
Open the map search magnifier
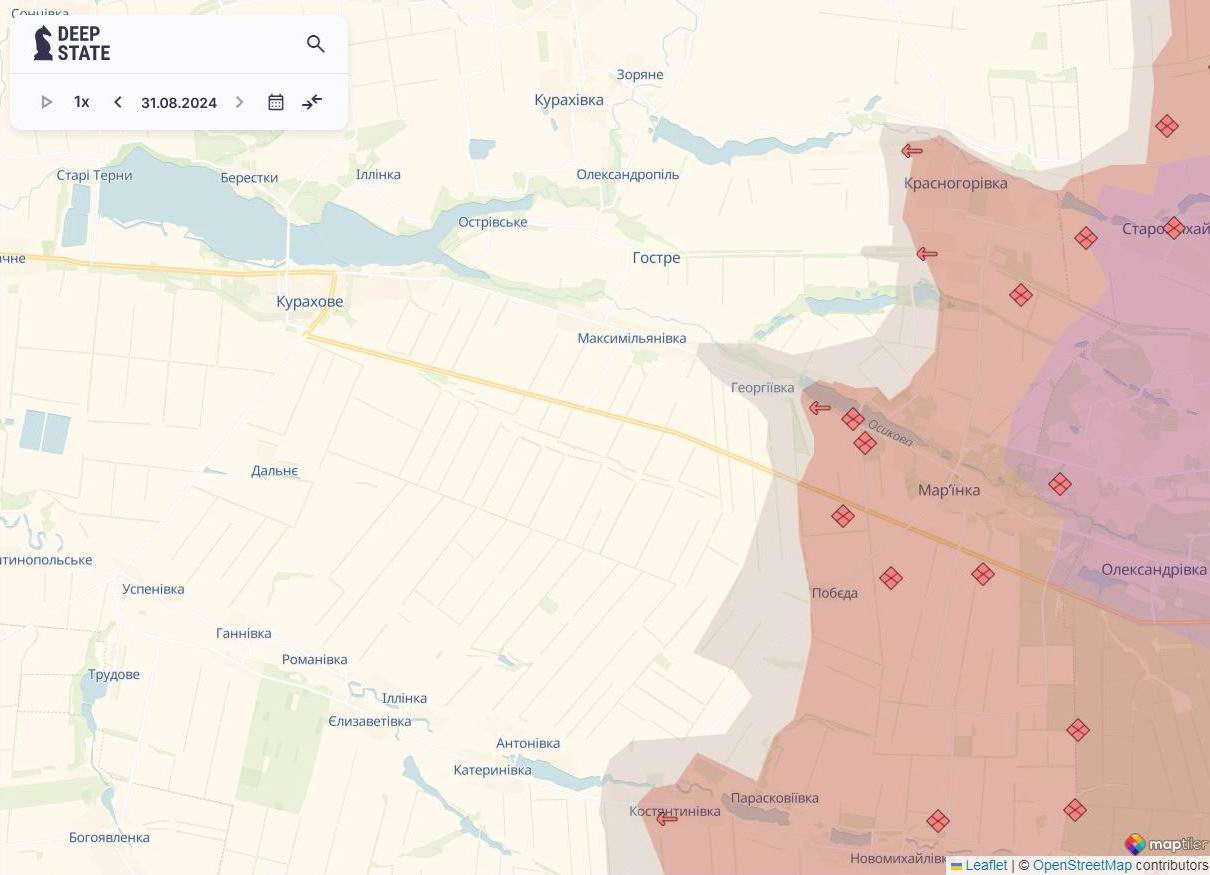click(316, 44)
